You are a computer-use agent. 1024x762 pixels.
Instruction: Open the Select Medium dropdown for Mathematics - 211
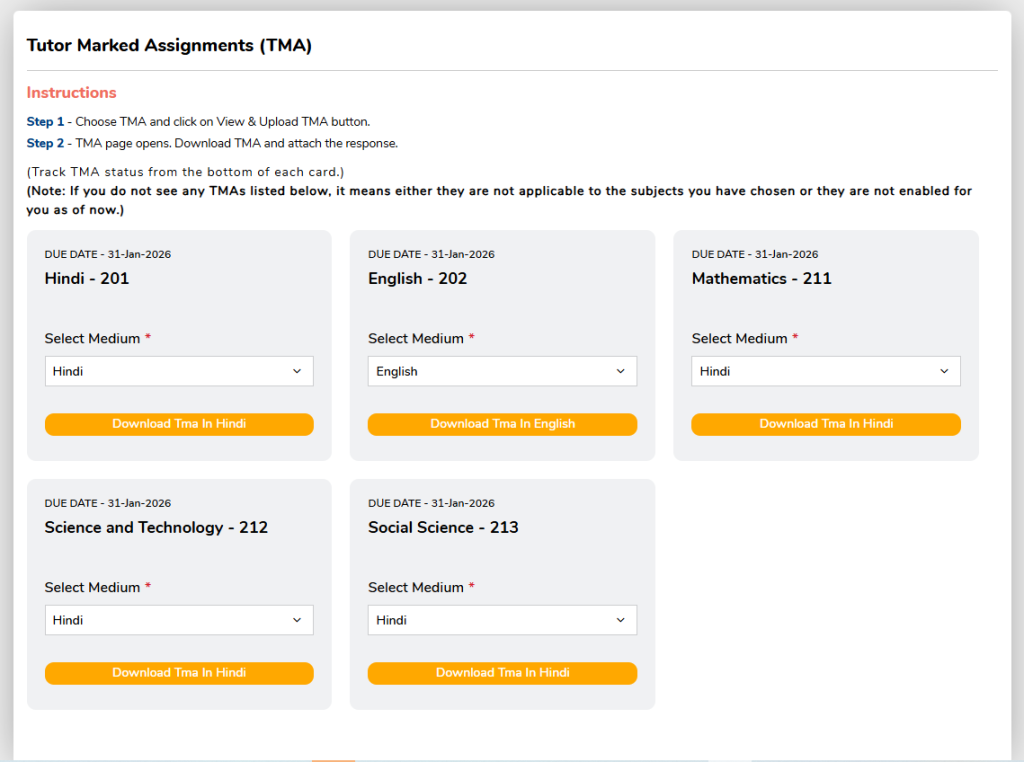[x=825, y=370]
